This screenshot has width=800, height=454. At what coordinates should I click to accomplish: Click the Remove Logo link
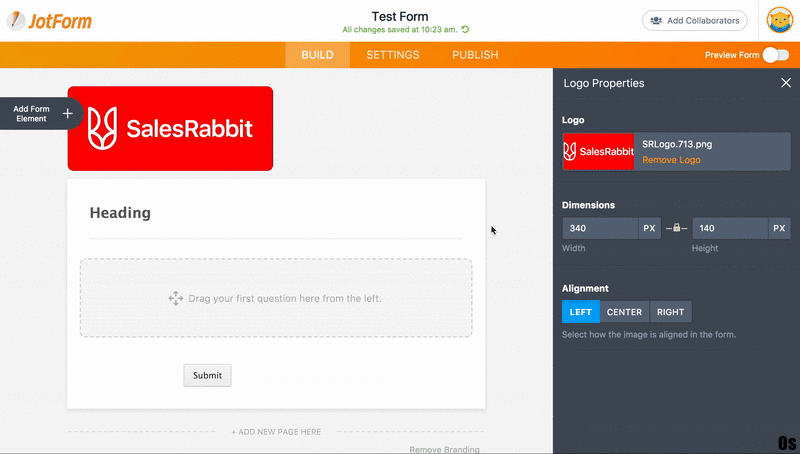click(x=671, y=160)
